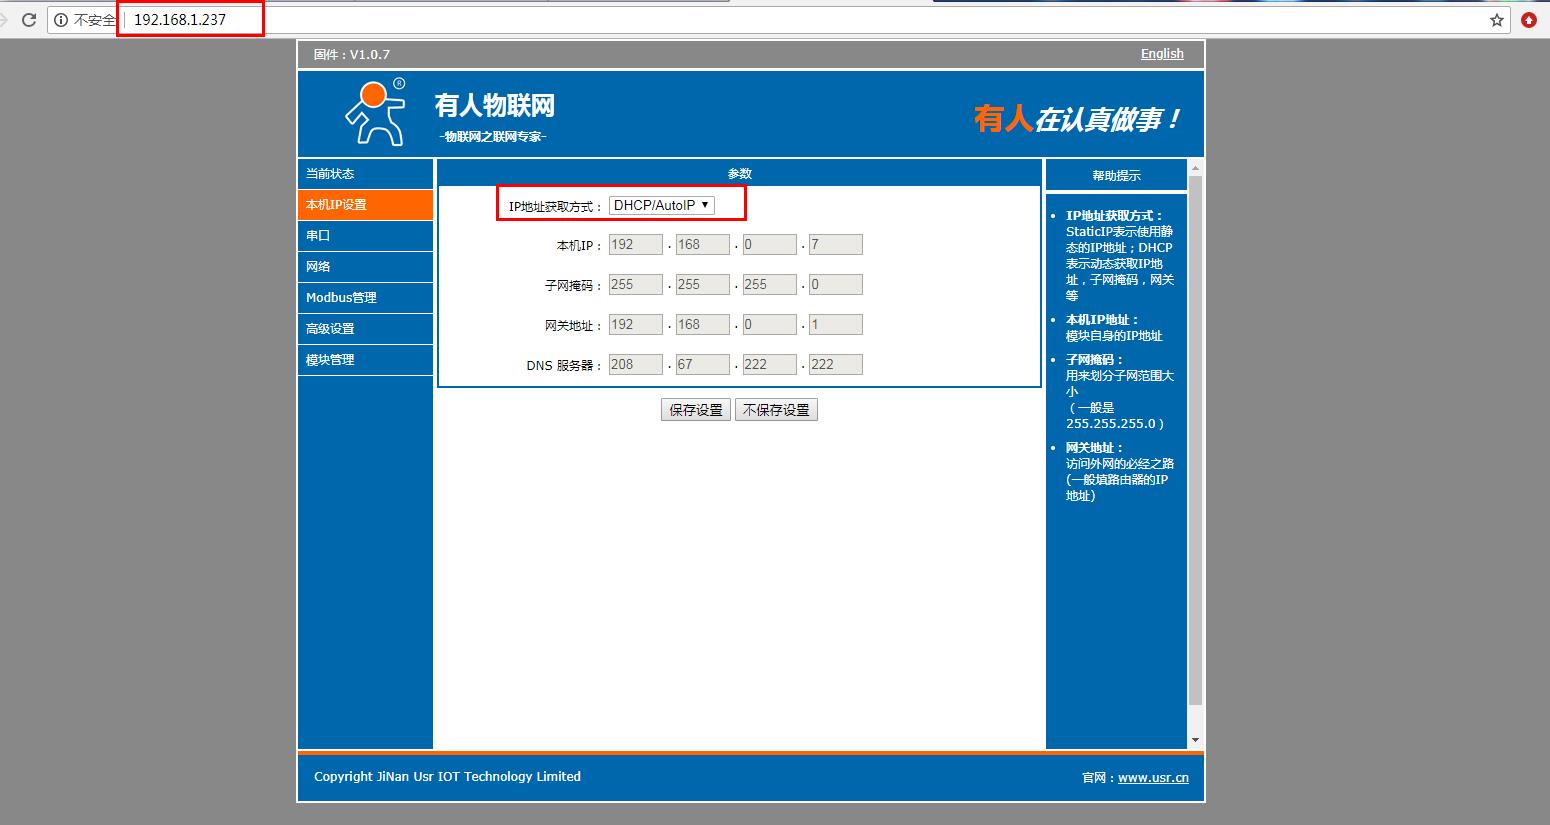
Task: Open the www.usr.cn official website link
Action: click(1153, 778)
